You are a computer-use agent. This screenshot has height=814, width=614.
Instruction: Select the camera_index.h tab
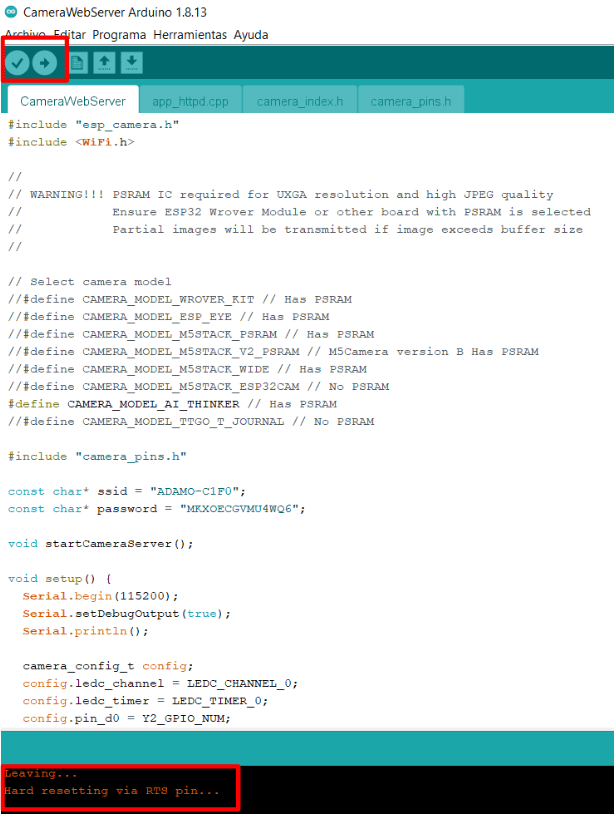pos(299,101)
